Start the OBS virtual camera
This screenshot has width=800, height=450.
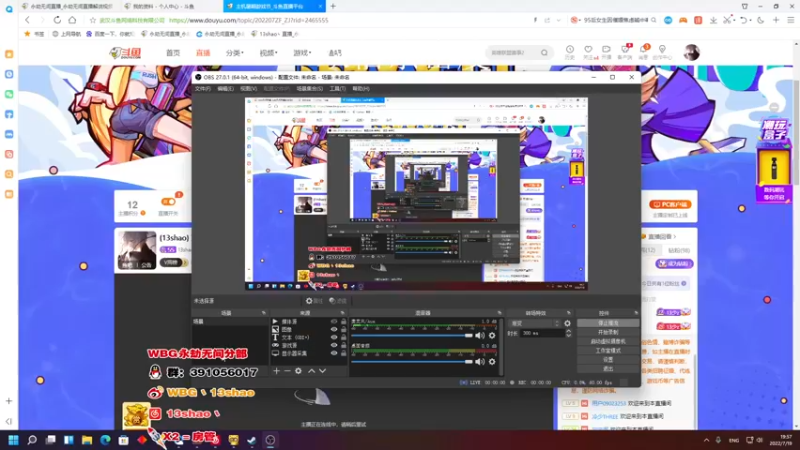pos(608,342)
